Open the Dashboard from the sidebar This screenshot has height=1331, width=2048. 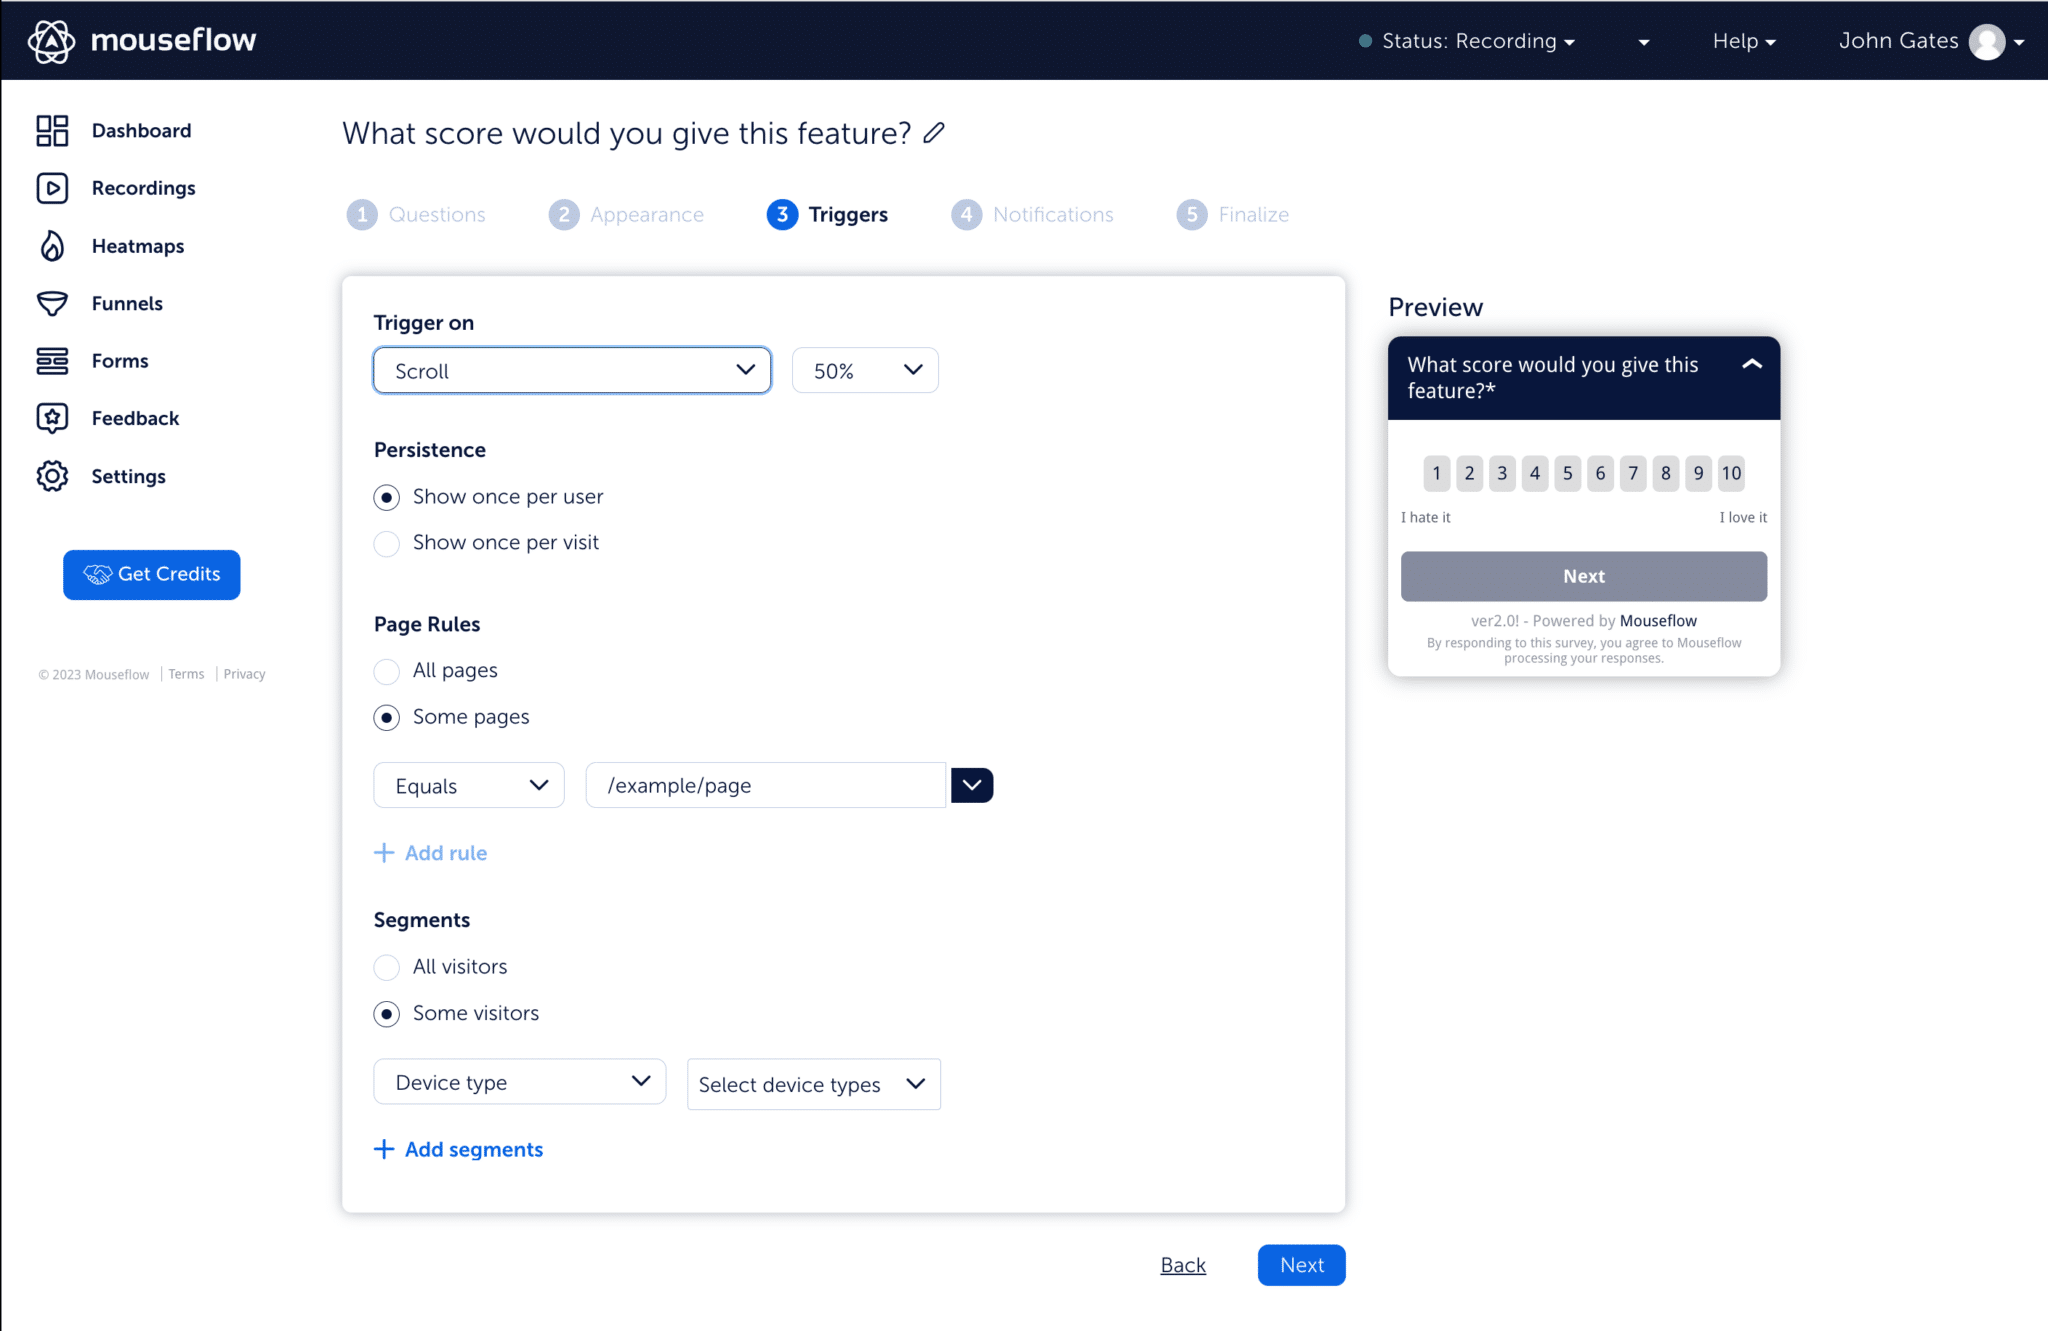pos(141,130)
